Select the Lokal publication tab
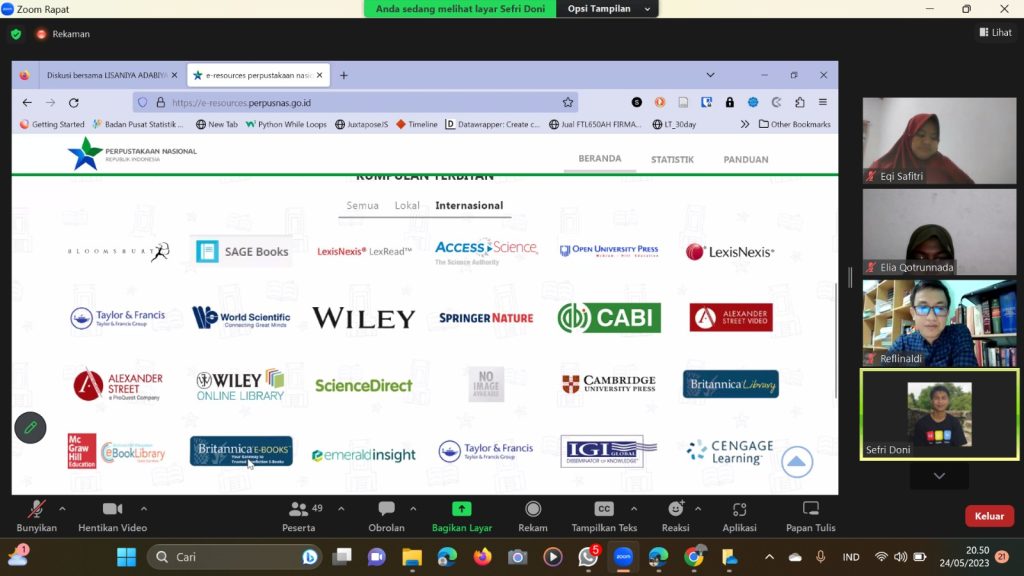 [x=407, y=206]
